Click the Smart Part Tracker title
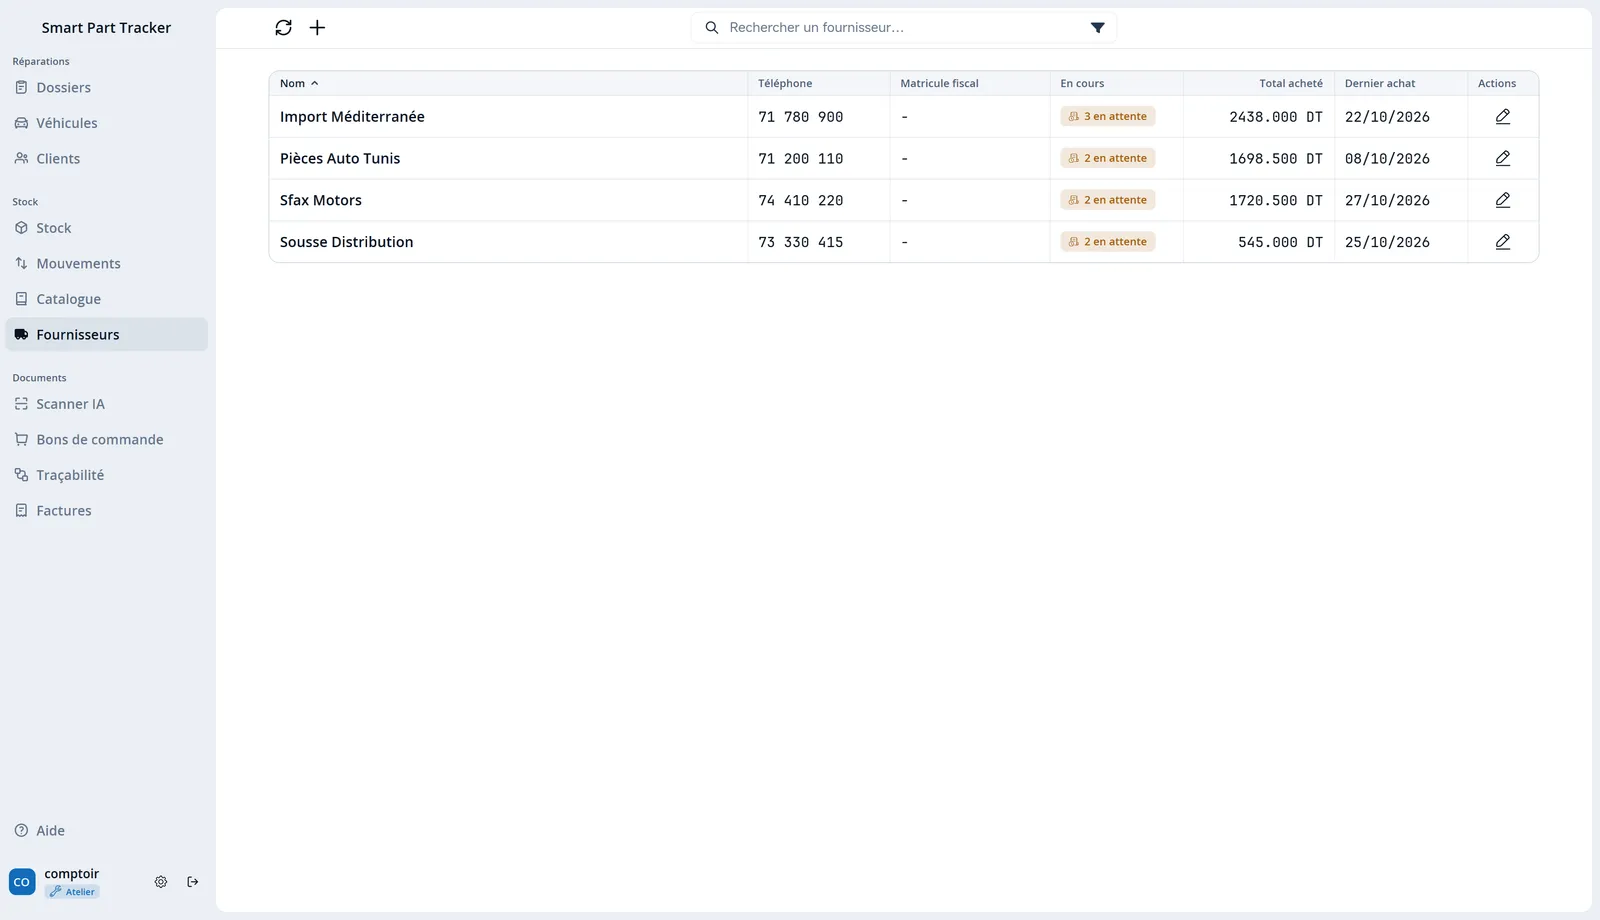The width and height of the screenshot is (1600, 920). coord(106,28)
